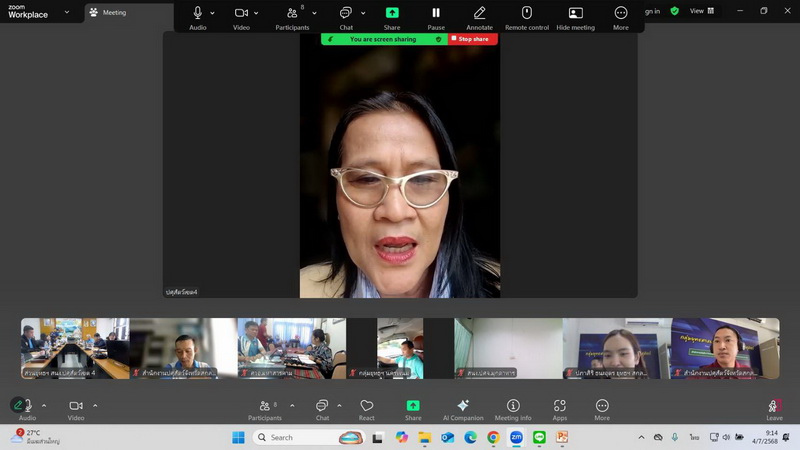Open LINE app in taskbar
The image size is (800, 450).
click(539, 437)
